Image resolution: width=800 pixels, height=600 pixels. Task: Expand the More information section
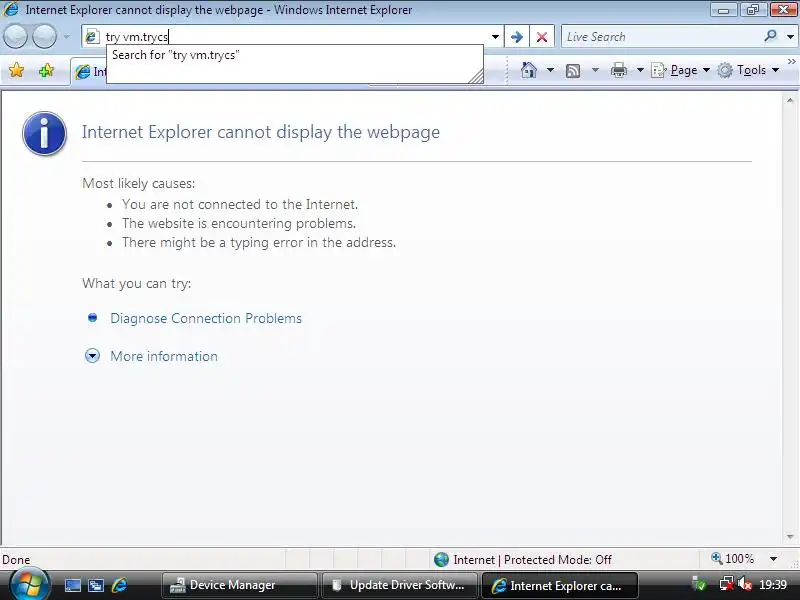(x=164, y=356)
